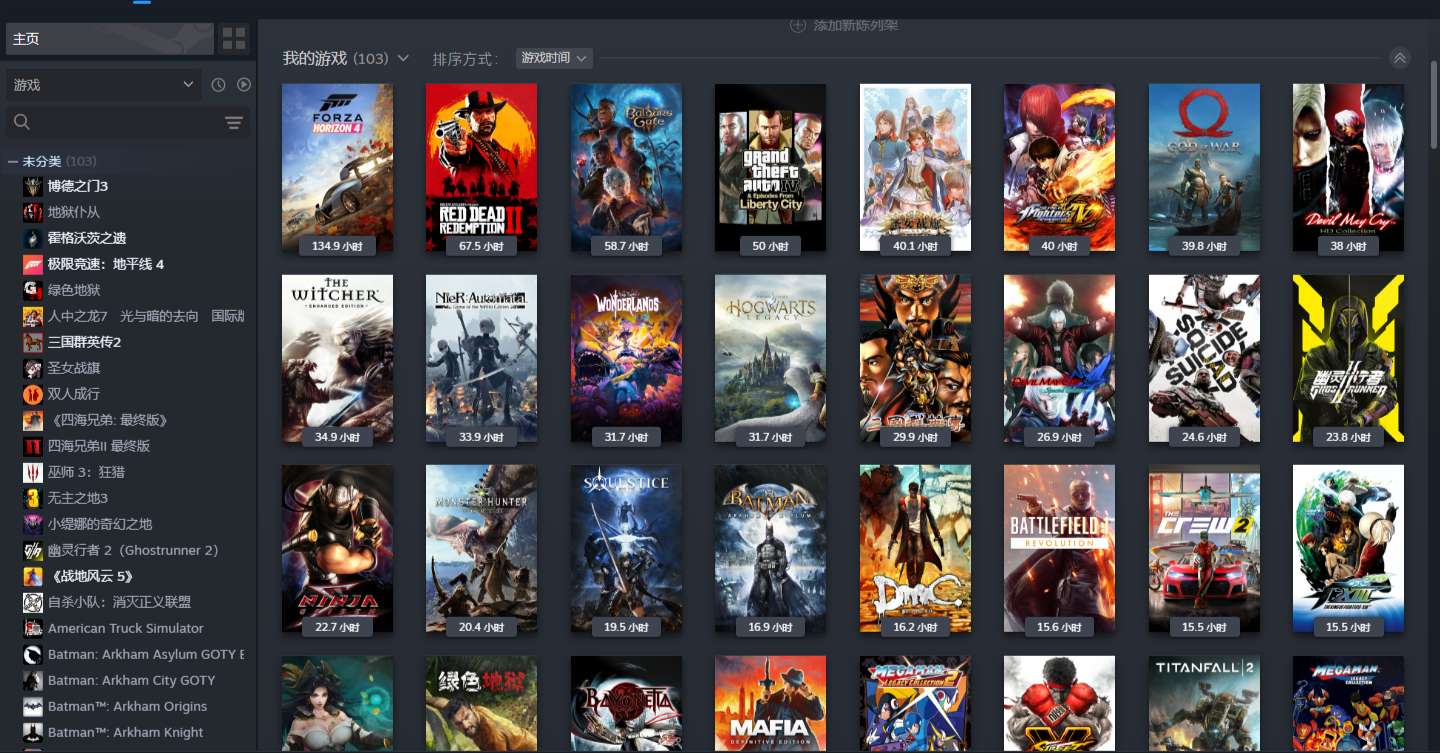Click the recent activity clock icon

pos(218,85)
